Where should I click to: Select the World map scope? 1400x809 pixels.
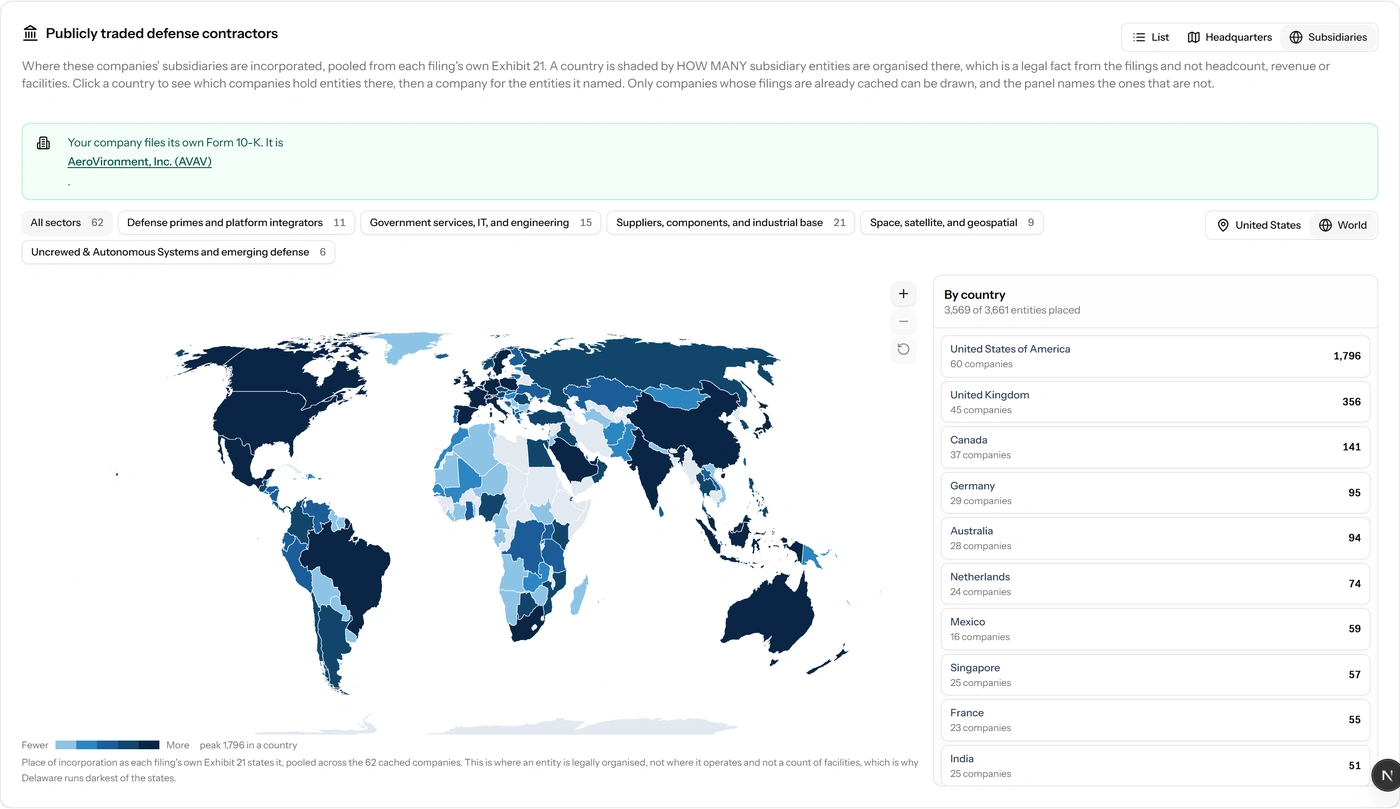1342,225
